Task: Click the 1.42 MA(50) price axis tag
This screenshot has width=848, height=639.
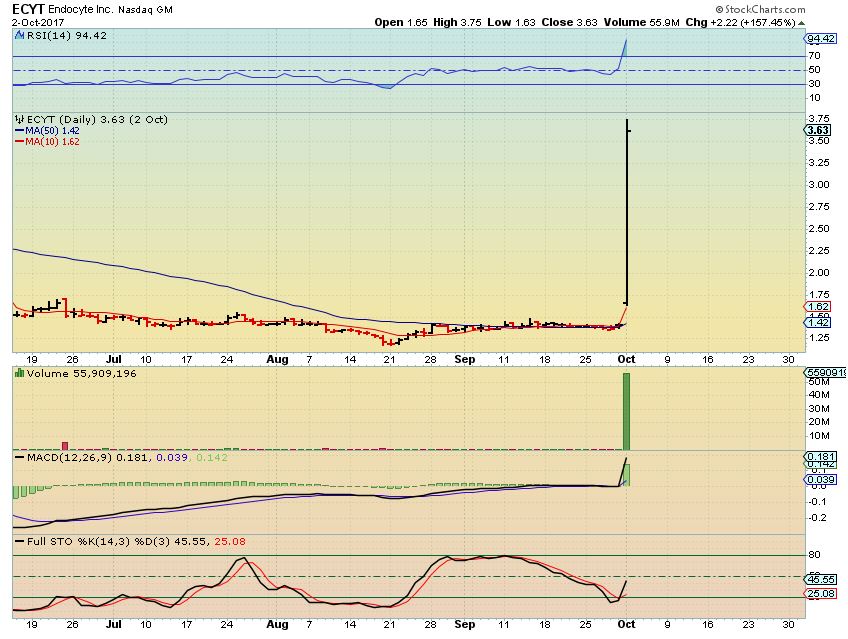Action: pos(818,322)
